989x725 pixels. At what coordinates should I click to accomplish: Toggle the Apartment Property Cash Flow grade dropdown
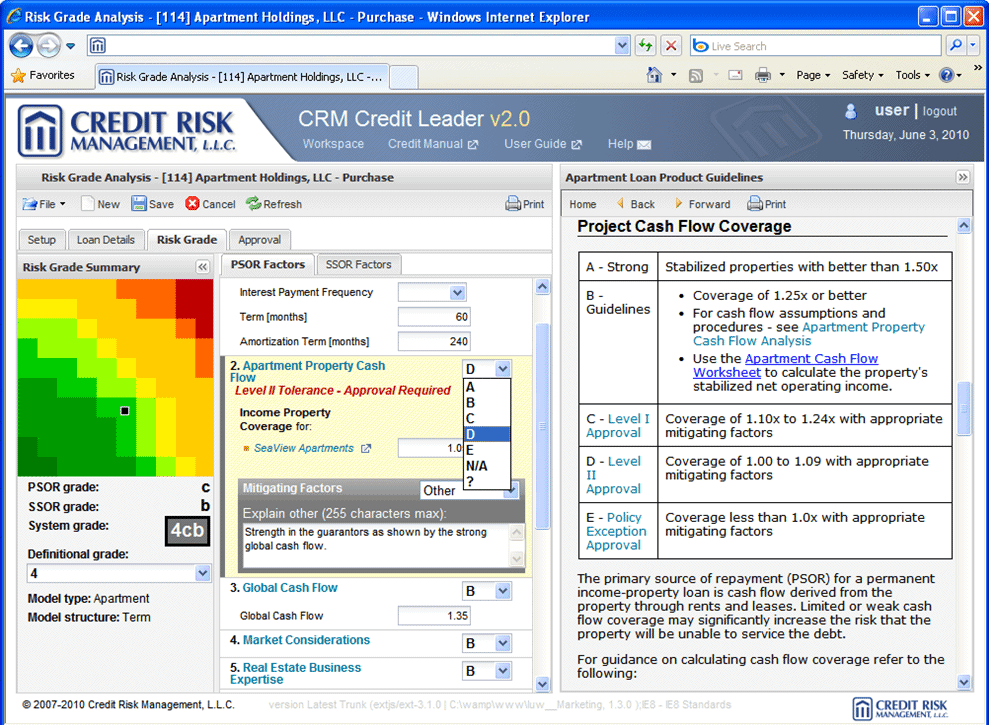coord(503,368)
